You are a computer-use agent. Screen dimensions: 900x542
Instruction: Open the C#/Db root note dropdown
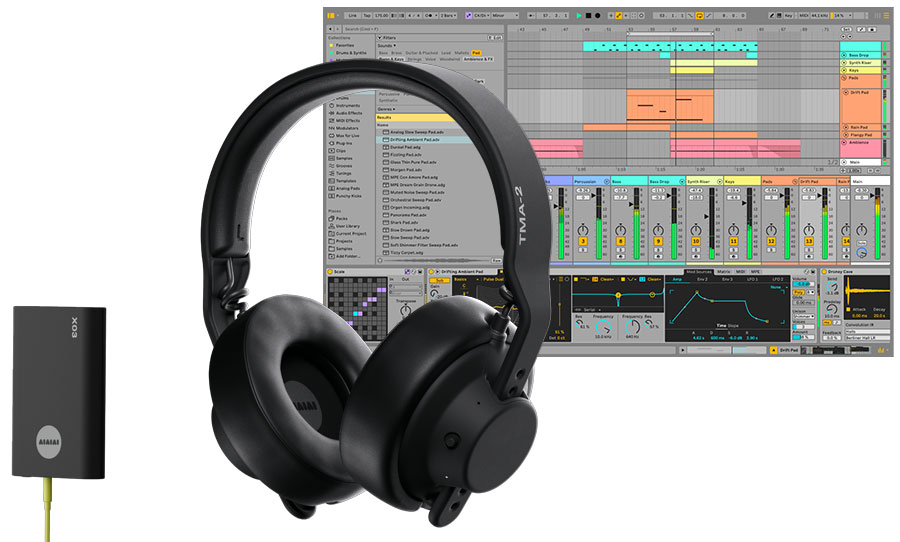point(482,16)
